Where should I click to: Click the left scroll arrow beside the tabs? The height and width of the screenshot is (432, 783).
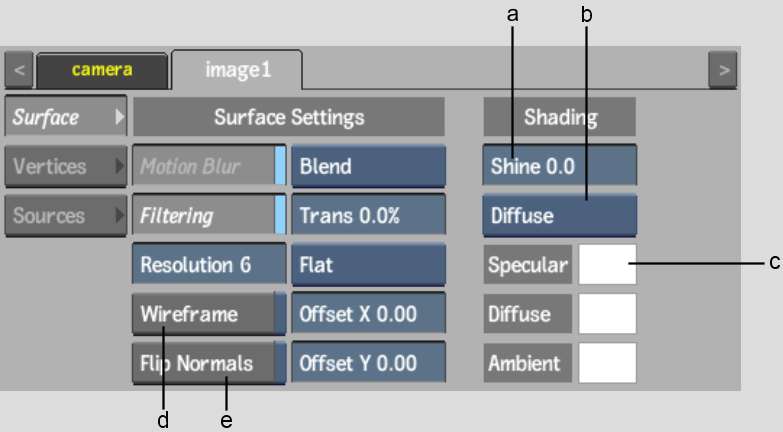pos(19,71)
